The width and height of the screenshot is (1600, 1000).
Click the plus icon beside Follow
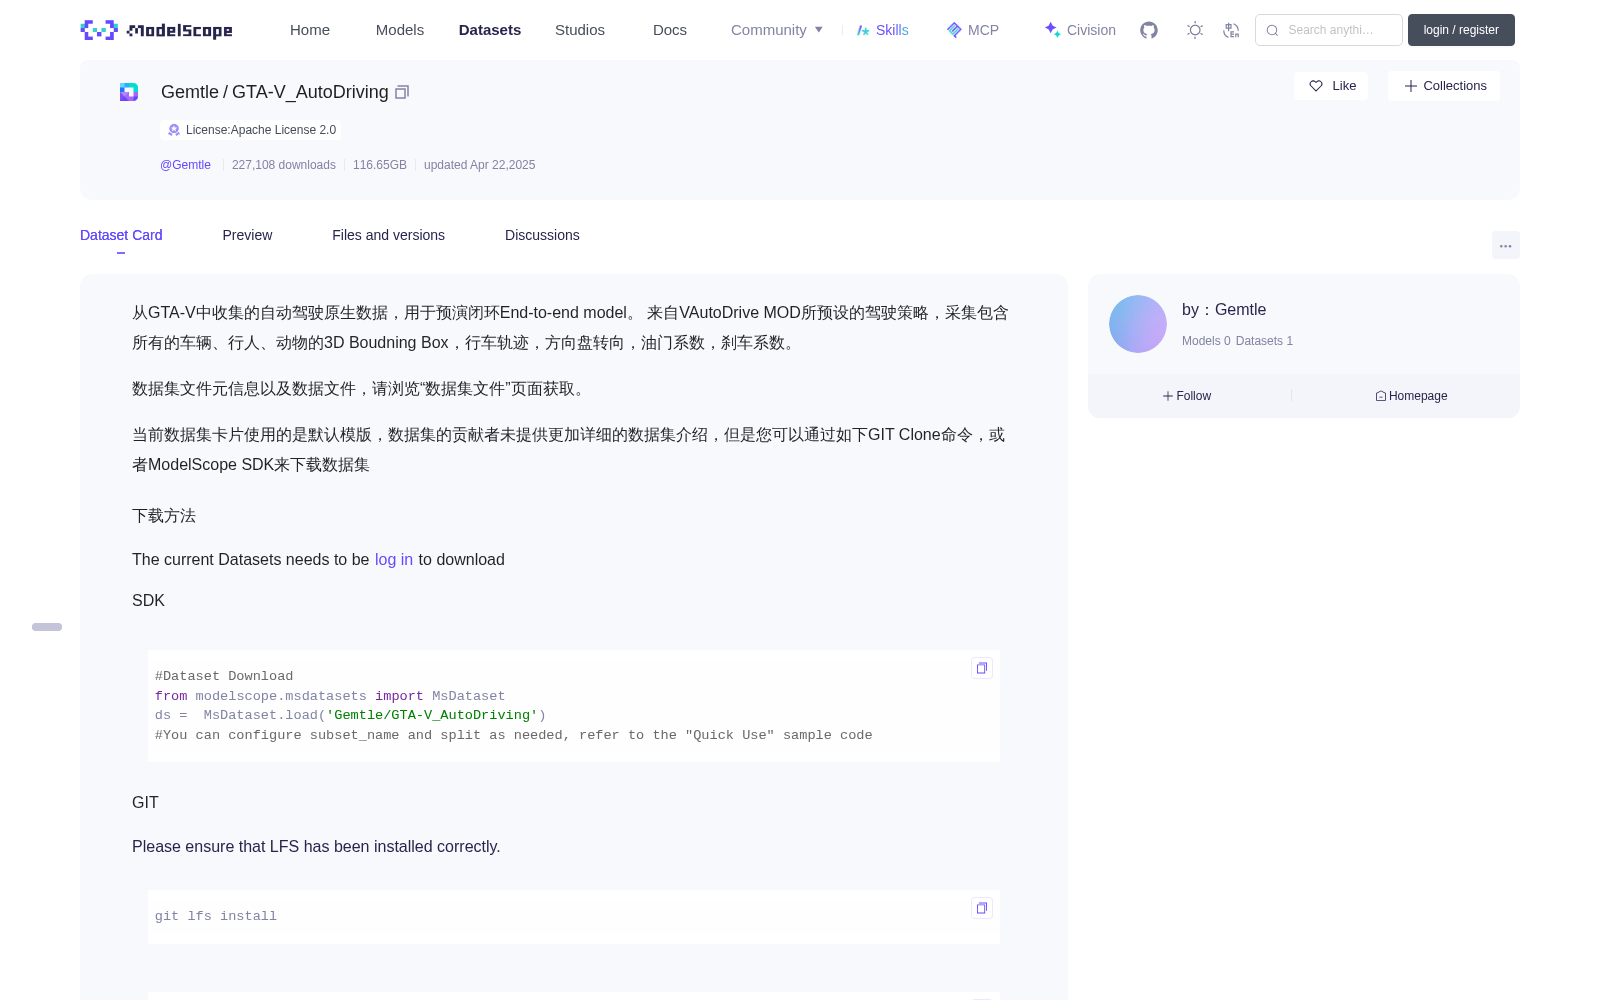click(1168, 396)
